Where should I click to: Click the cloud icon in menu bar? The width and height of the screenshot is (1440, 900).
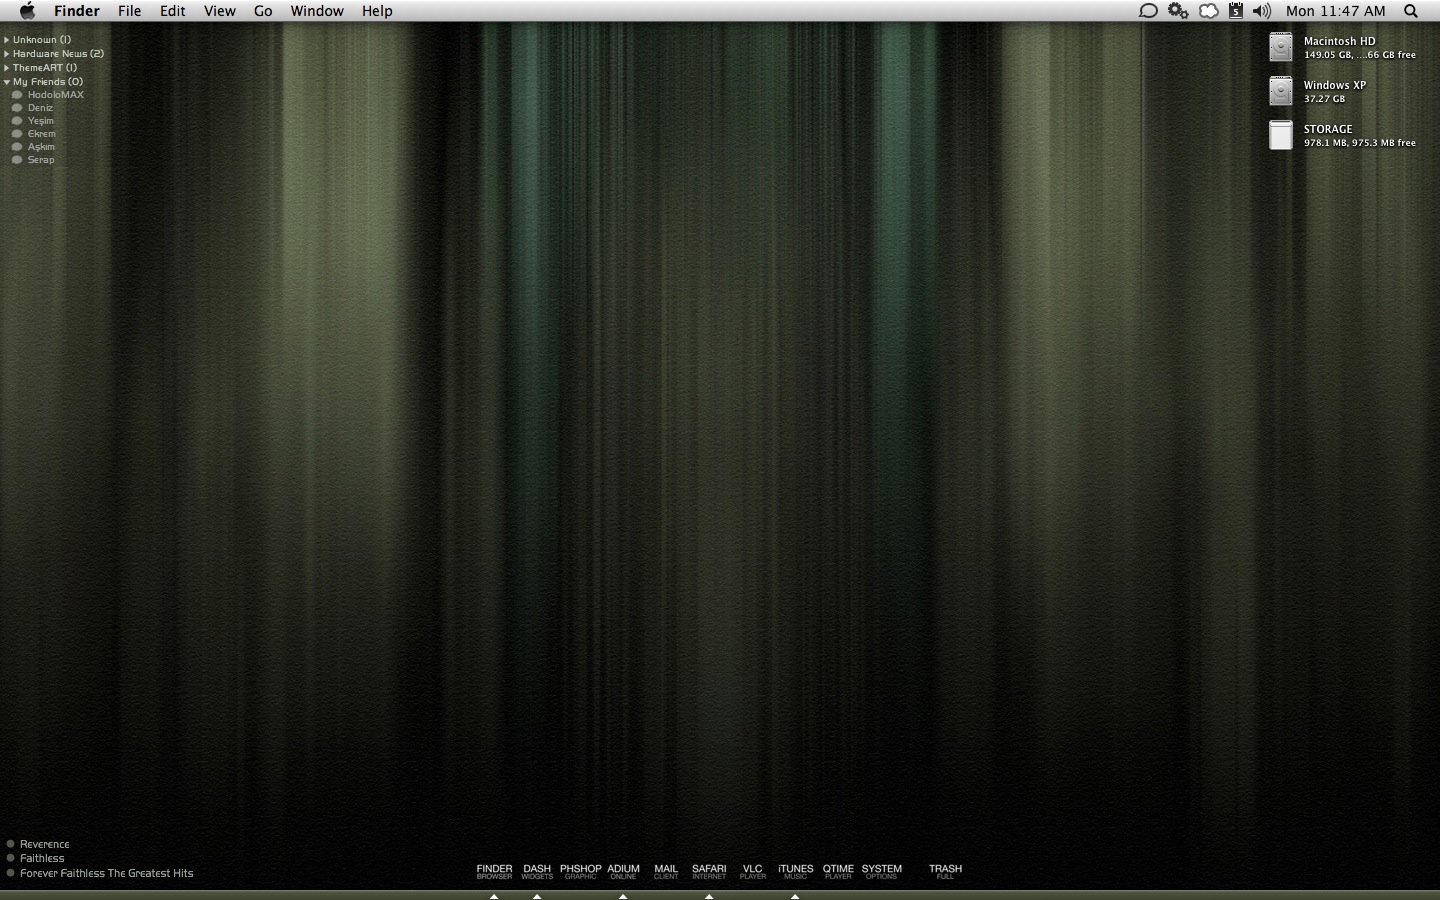point(1208,11)
